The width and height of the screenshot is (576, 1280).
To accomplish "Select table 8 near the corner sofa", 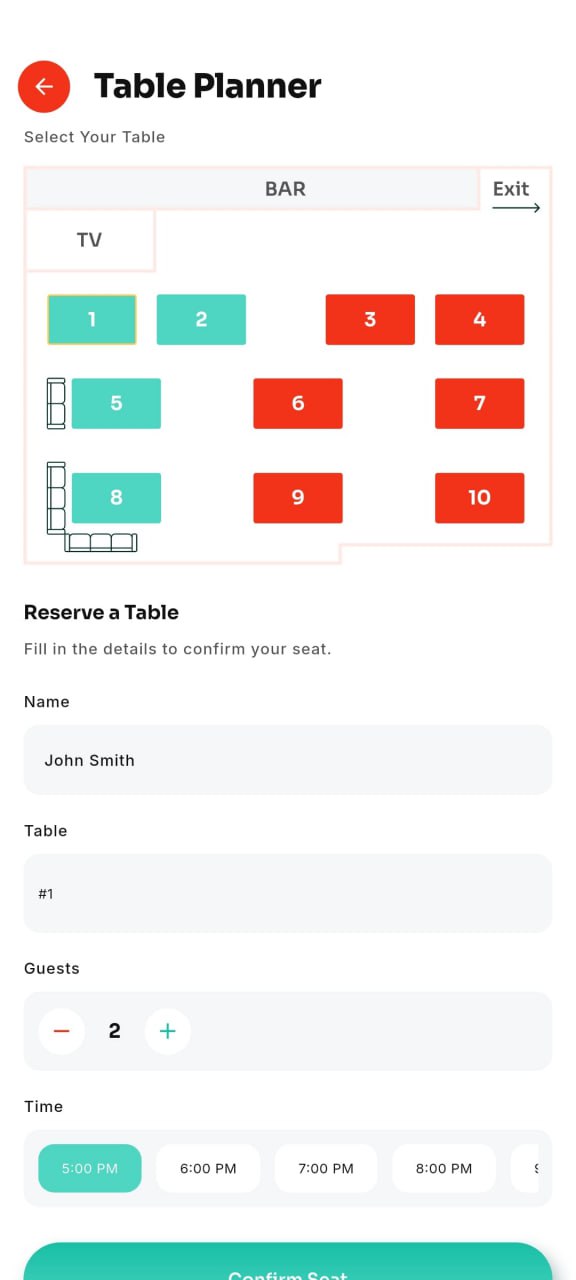I will coord(117,497).
